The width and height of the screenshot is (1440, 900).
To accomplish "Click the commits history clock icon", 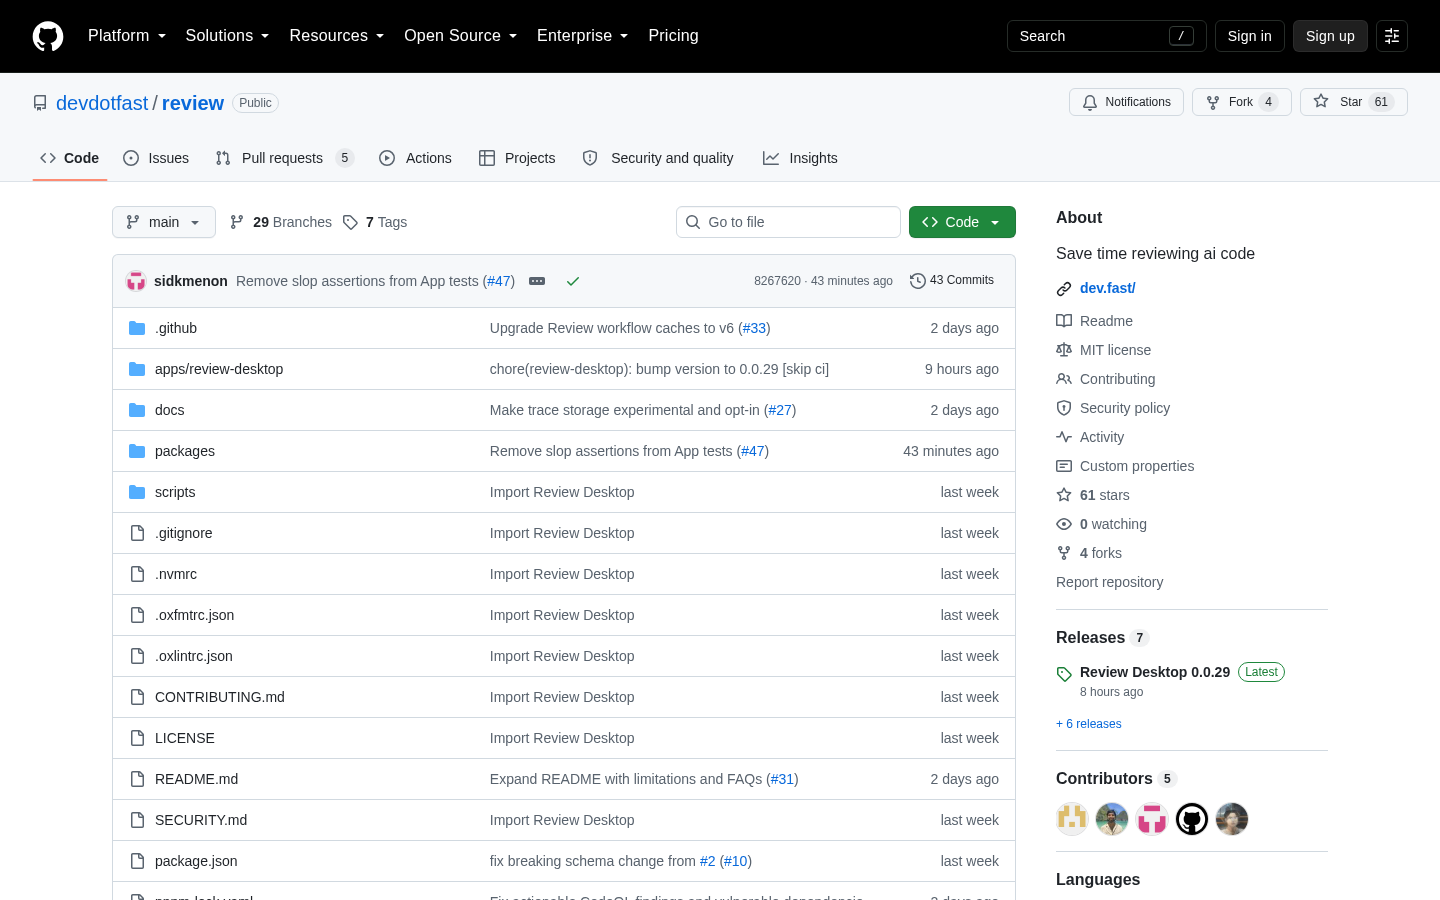I will click(917, 281).
